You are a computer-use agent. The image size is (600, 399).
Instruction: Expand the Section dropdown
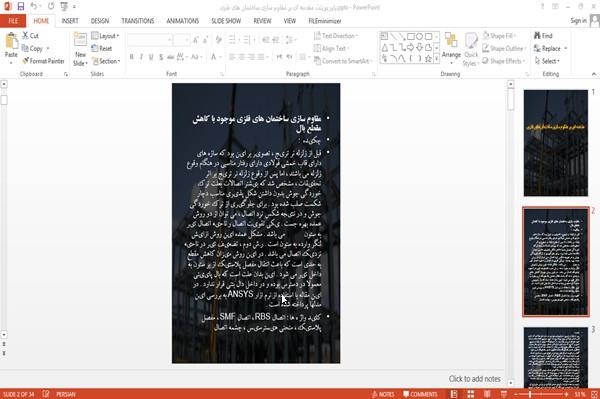coord(106,61)
